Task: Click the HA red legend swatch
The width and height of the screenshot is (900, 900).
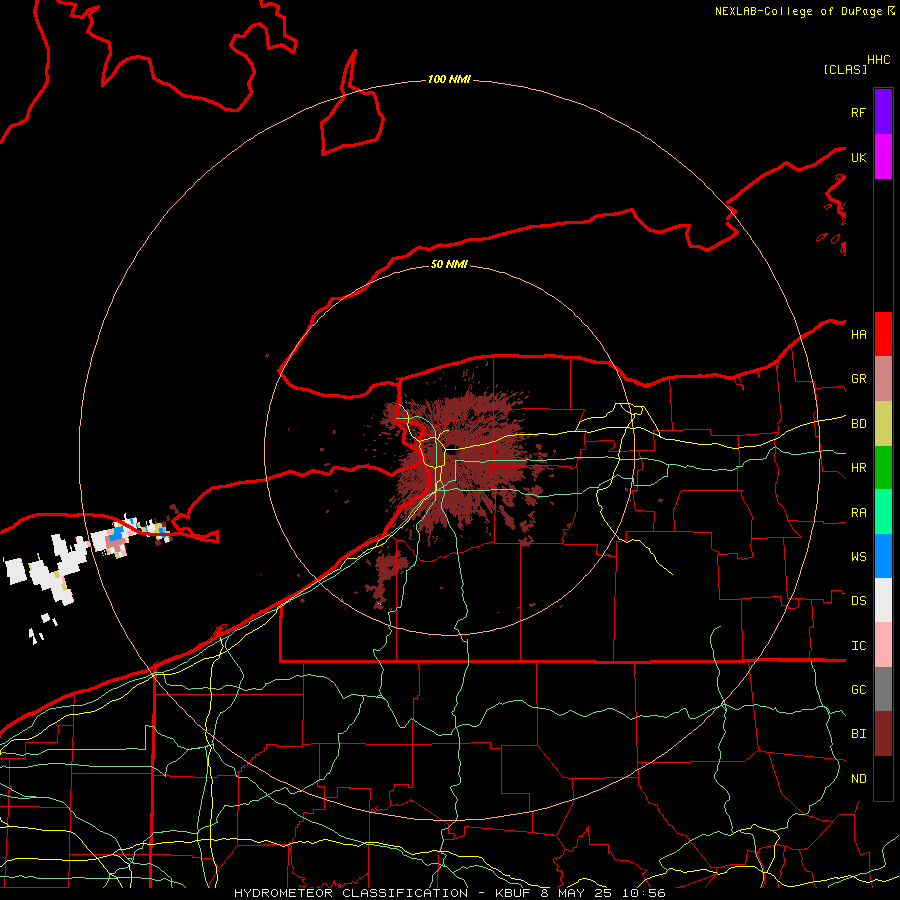Action: point(883,334)
